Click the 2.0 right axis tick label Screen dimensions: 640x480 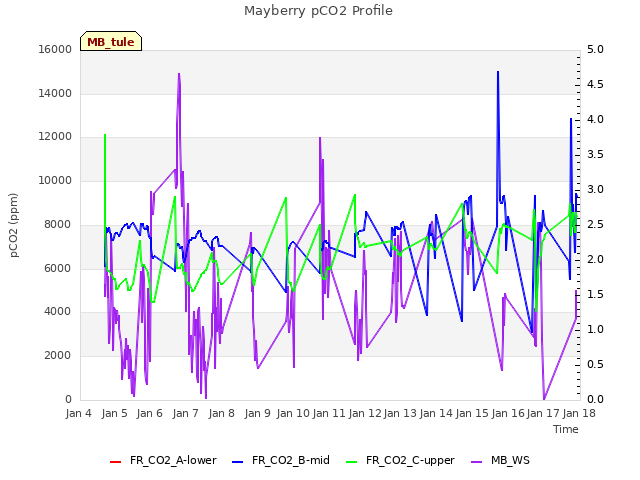[x=595, y=260]
